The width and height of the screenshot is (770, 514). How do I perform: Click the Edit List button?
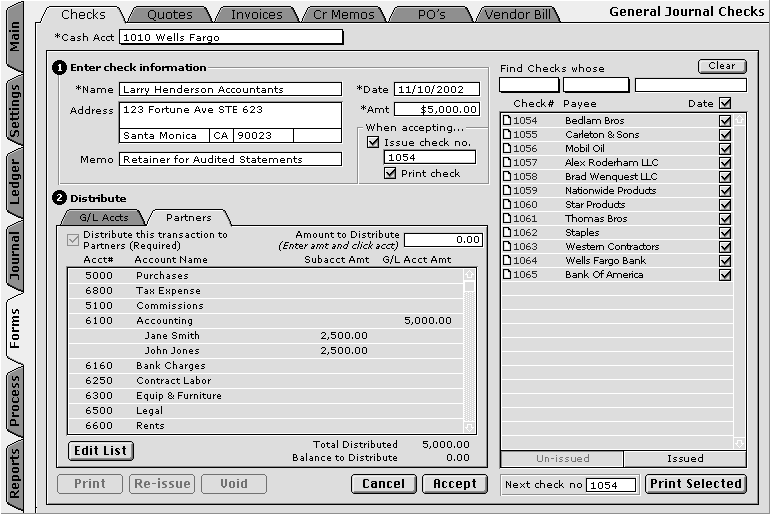coord(101,451)
